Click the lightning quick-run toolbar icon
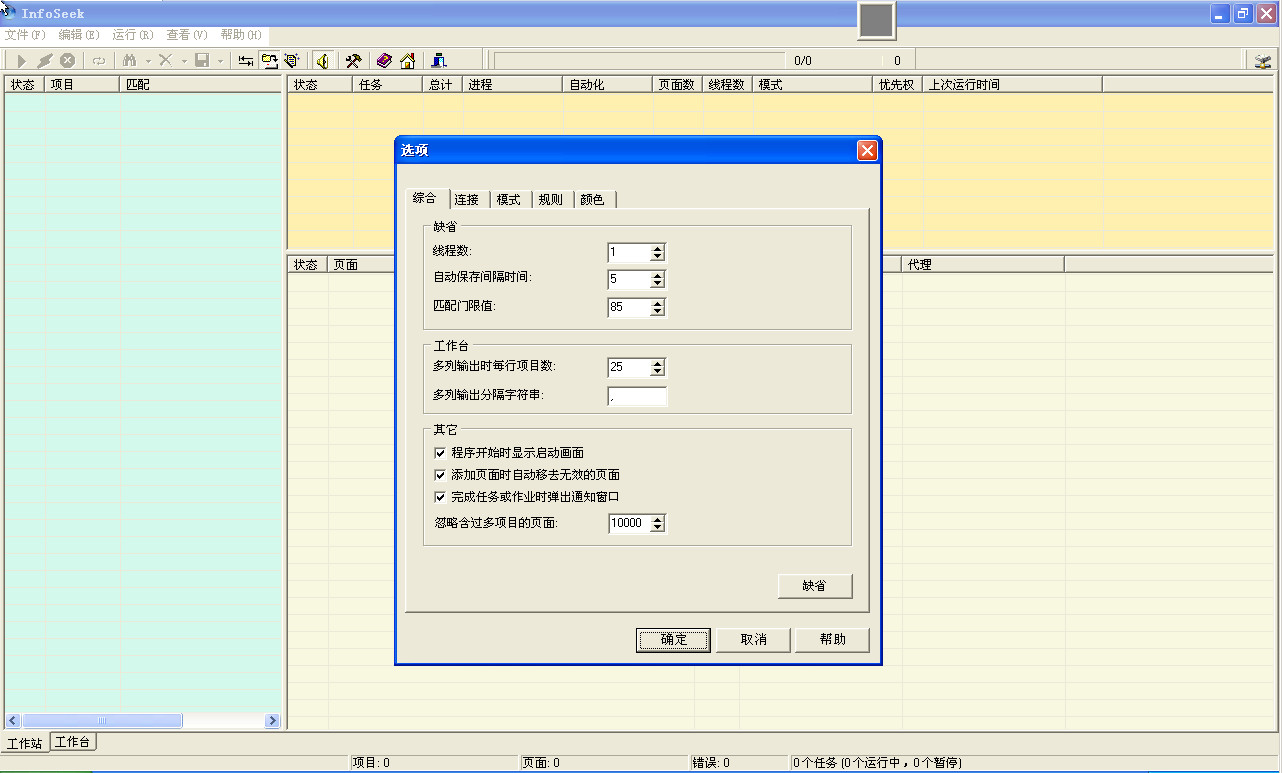The image size is (1282, 773). pyautogui.click(x=45, y=61)
